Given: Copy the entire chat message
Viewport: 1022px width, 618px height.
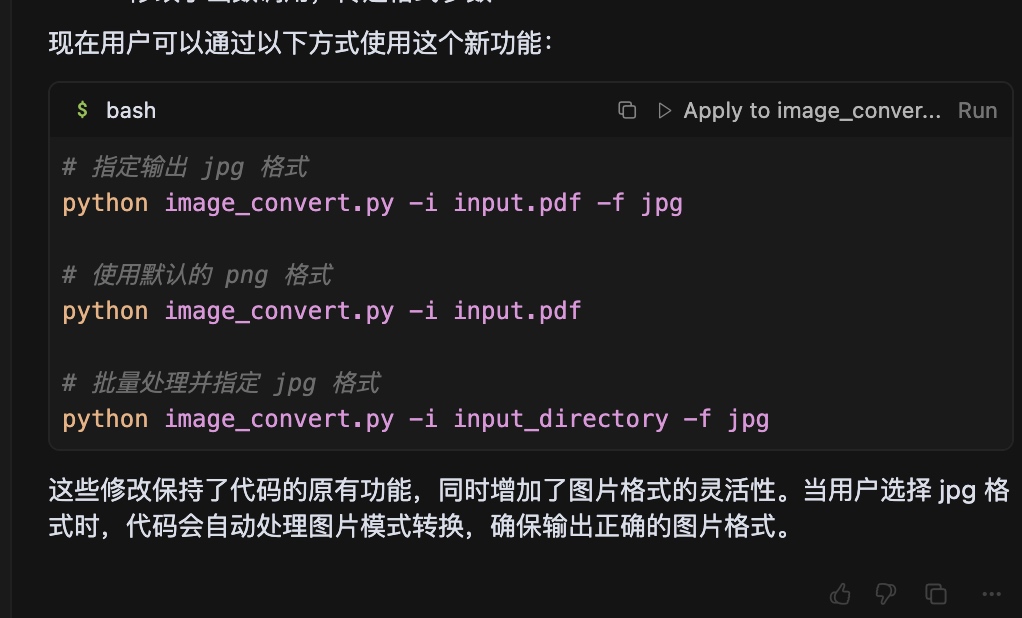Looking at the screenshot, I should 936,594.
